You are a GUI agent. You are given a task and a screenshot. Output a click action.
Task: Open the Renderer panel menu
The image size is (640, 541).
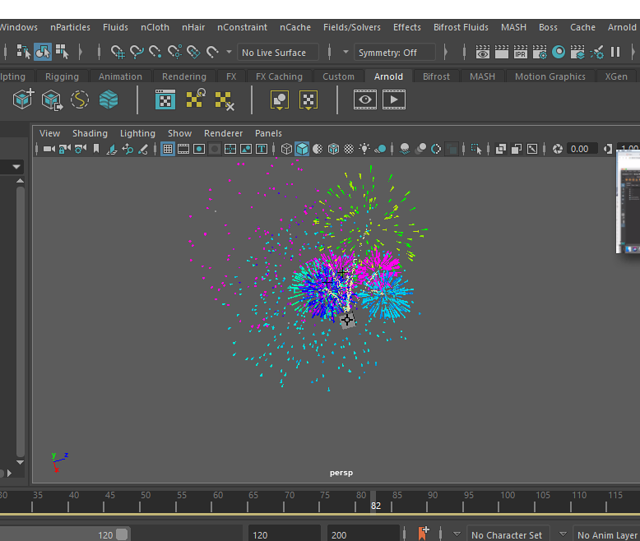pos(223,133)
